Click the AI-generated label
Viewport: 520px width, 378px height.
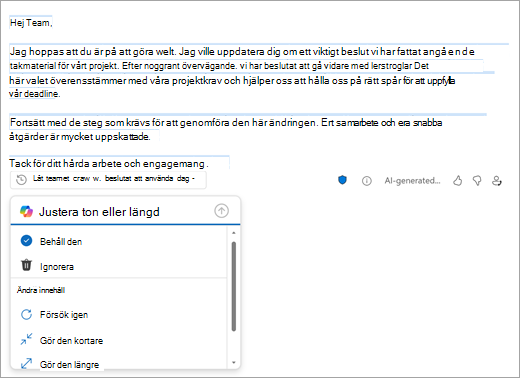click(x=412, y=181)
